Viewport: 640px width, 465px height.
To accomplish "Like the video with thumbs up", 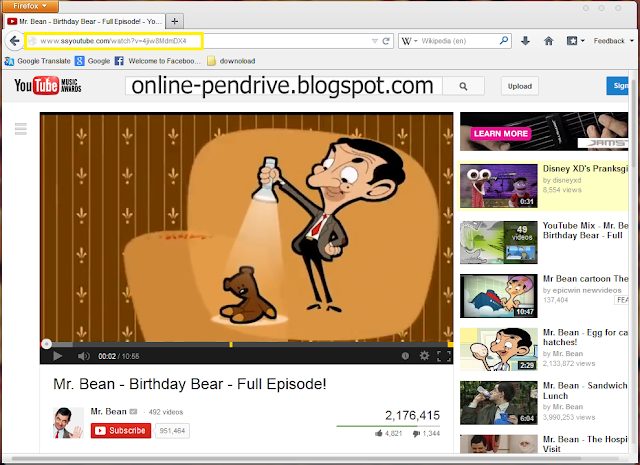I will (389, 433).
